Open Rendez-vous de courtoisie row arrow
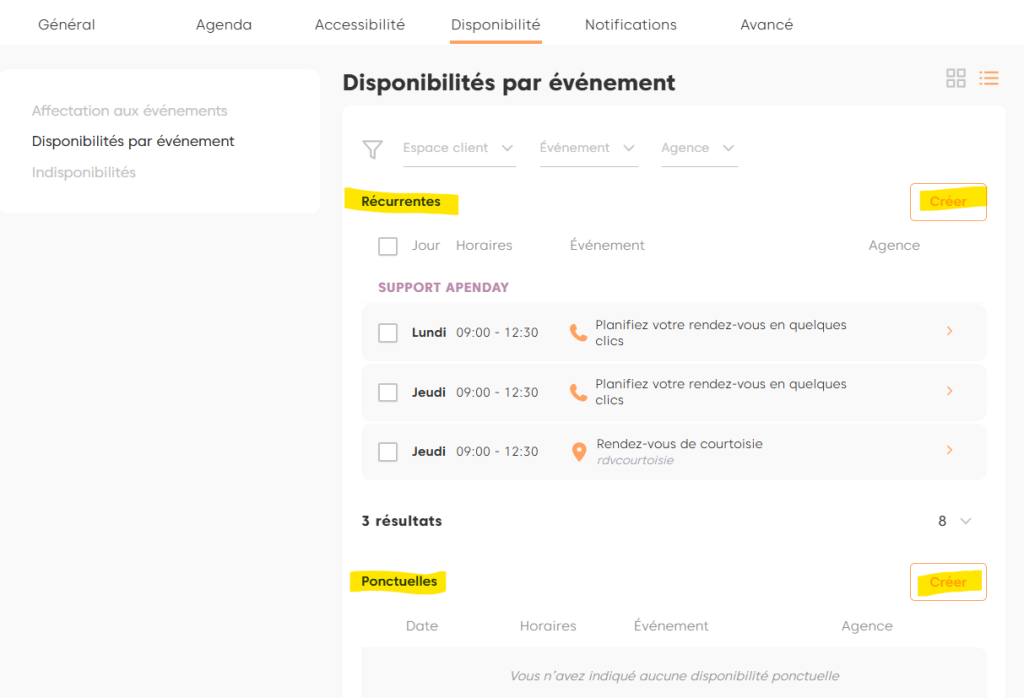This screenshot has height=698, width=1024. click(x=949, y=450)
